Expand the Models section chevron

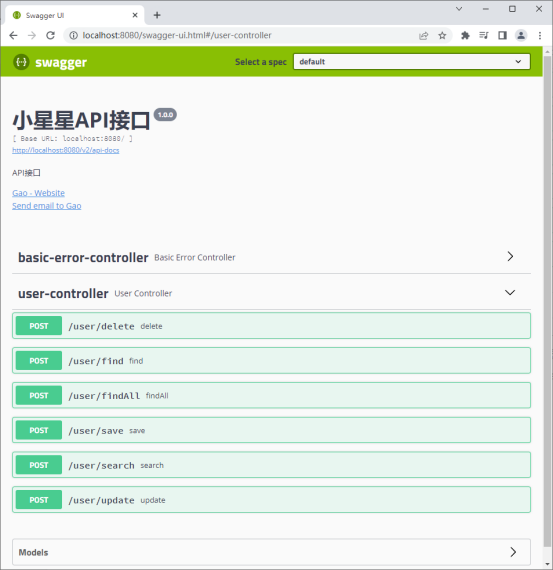click(x=513, y=552)
